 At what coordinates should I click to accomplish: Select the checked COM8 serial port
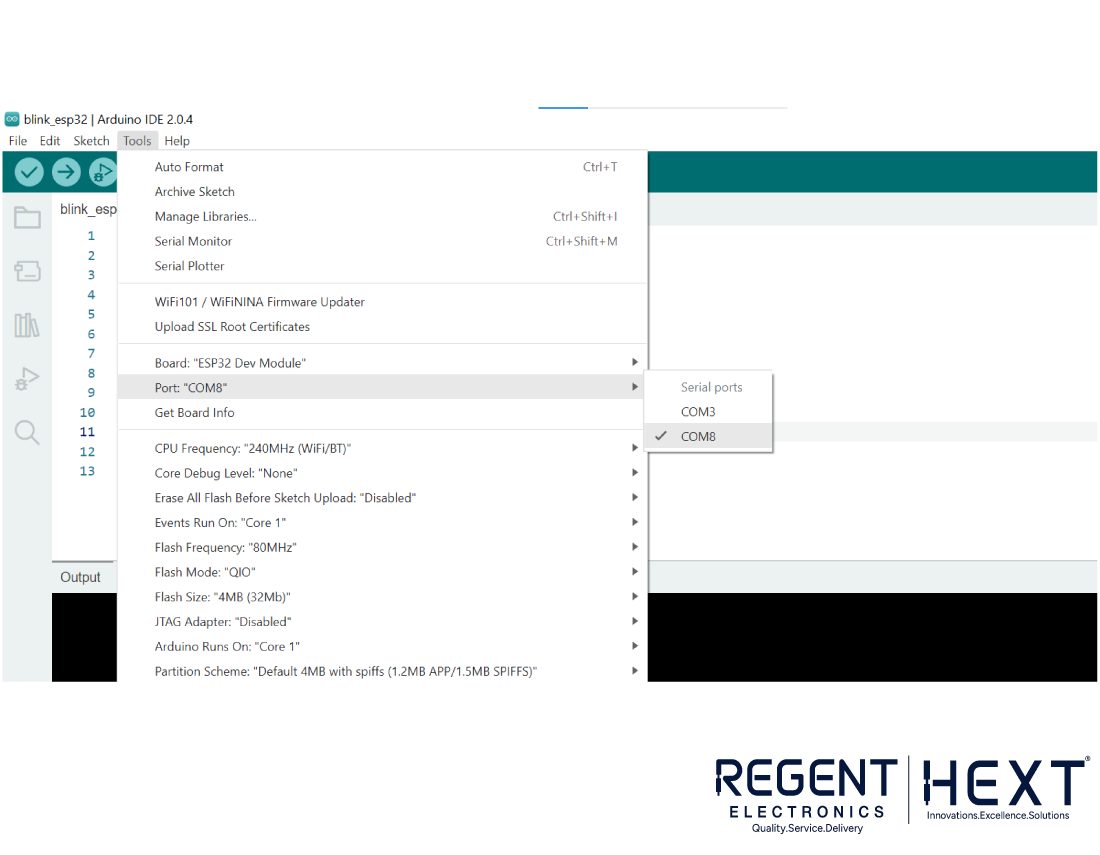click(x=698, y=437)
